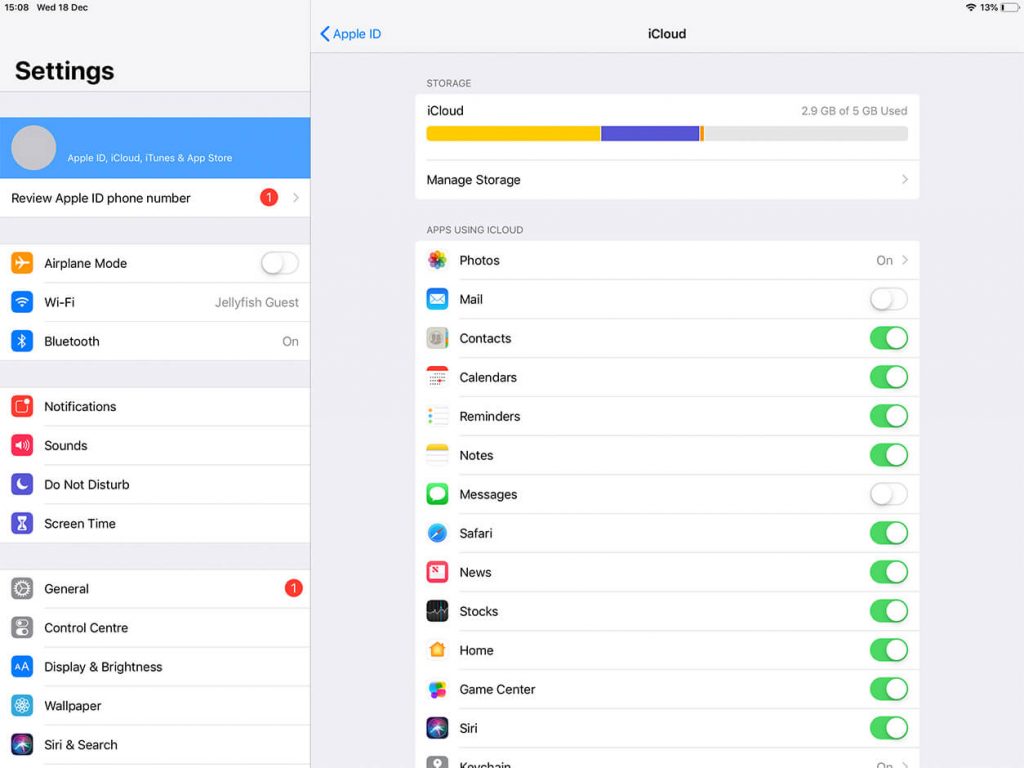
Task: Tap the Game Center bubbles icon
Action: pyautogui.click(x=438, y=689)
